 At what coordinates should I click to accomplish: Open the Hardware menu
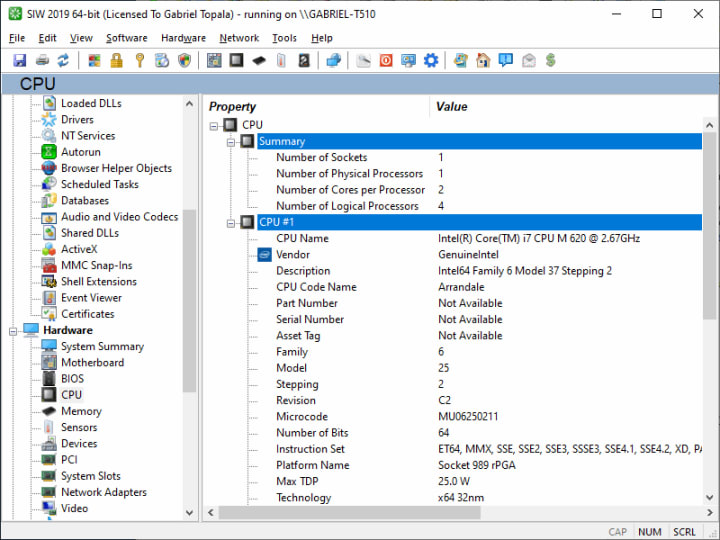(x=183, y=38)
